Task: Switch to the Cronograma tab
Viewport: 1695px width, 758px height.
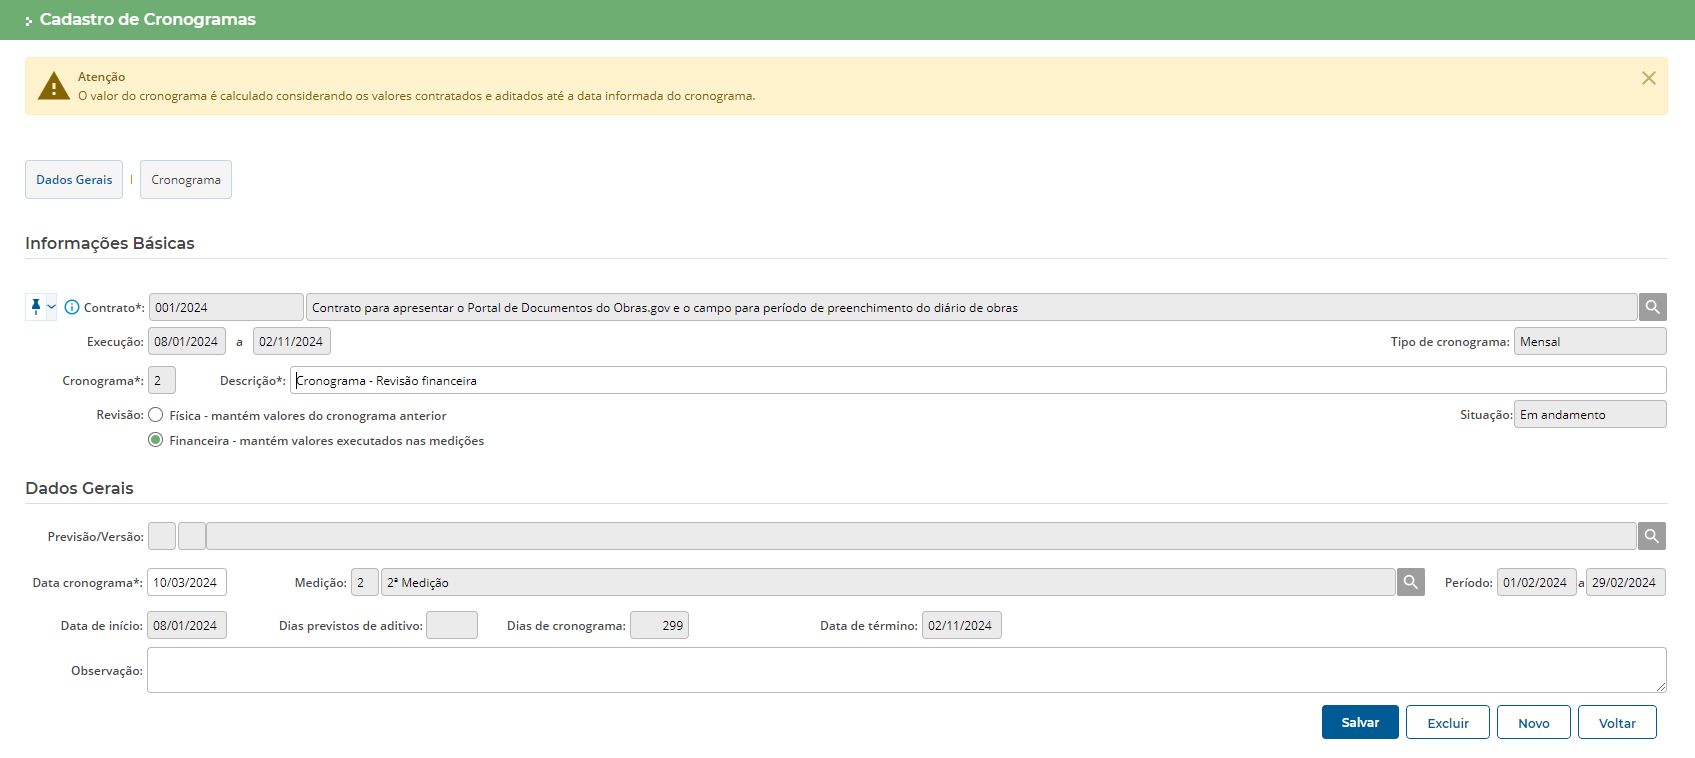Action: coord(186,180)
